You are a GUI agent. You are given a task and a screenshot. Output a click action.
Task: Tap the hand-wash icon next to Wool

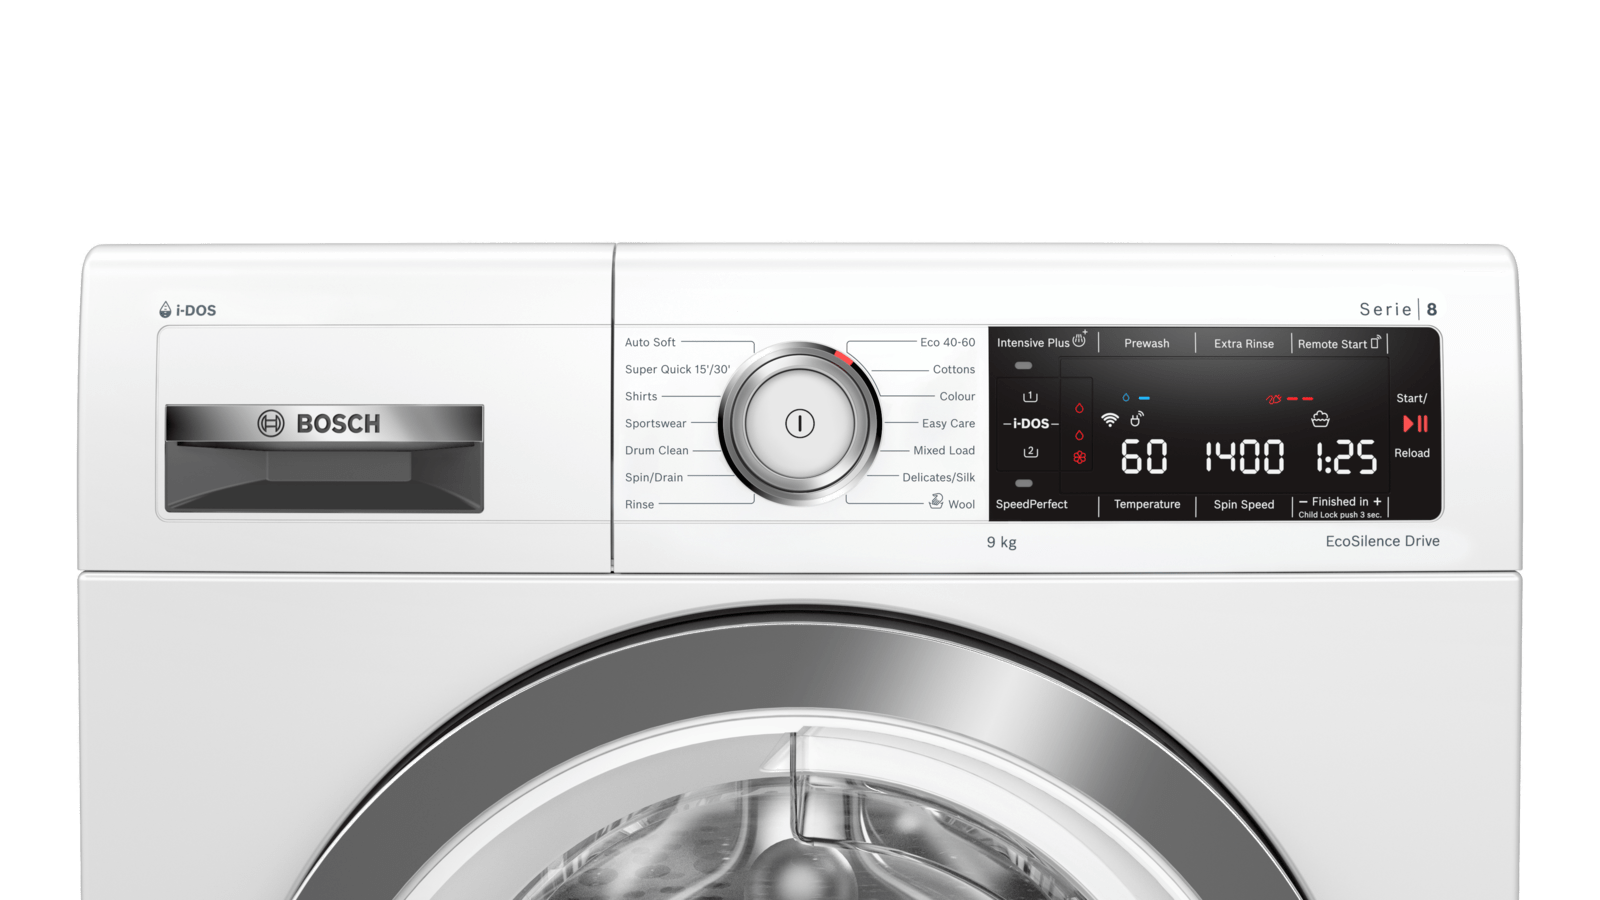point(936,501)
